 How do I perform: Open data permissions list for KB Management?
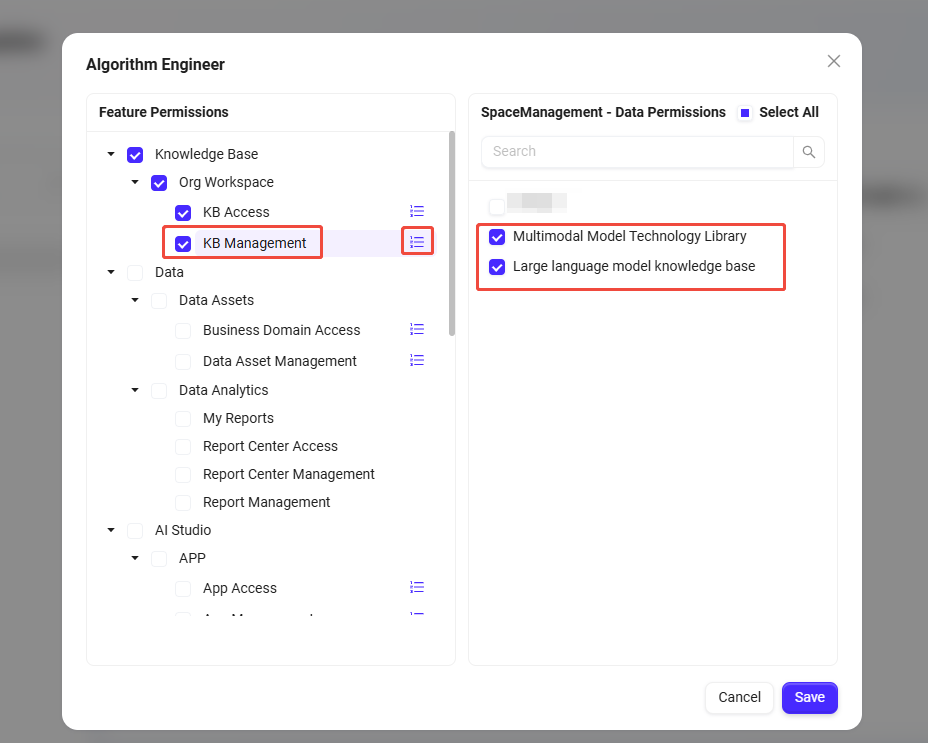tap(417, 242)
